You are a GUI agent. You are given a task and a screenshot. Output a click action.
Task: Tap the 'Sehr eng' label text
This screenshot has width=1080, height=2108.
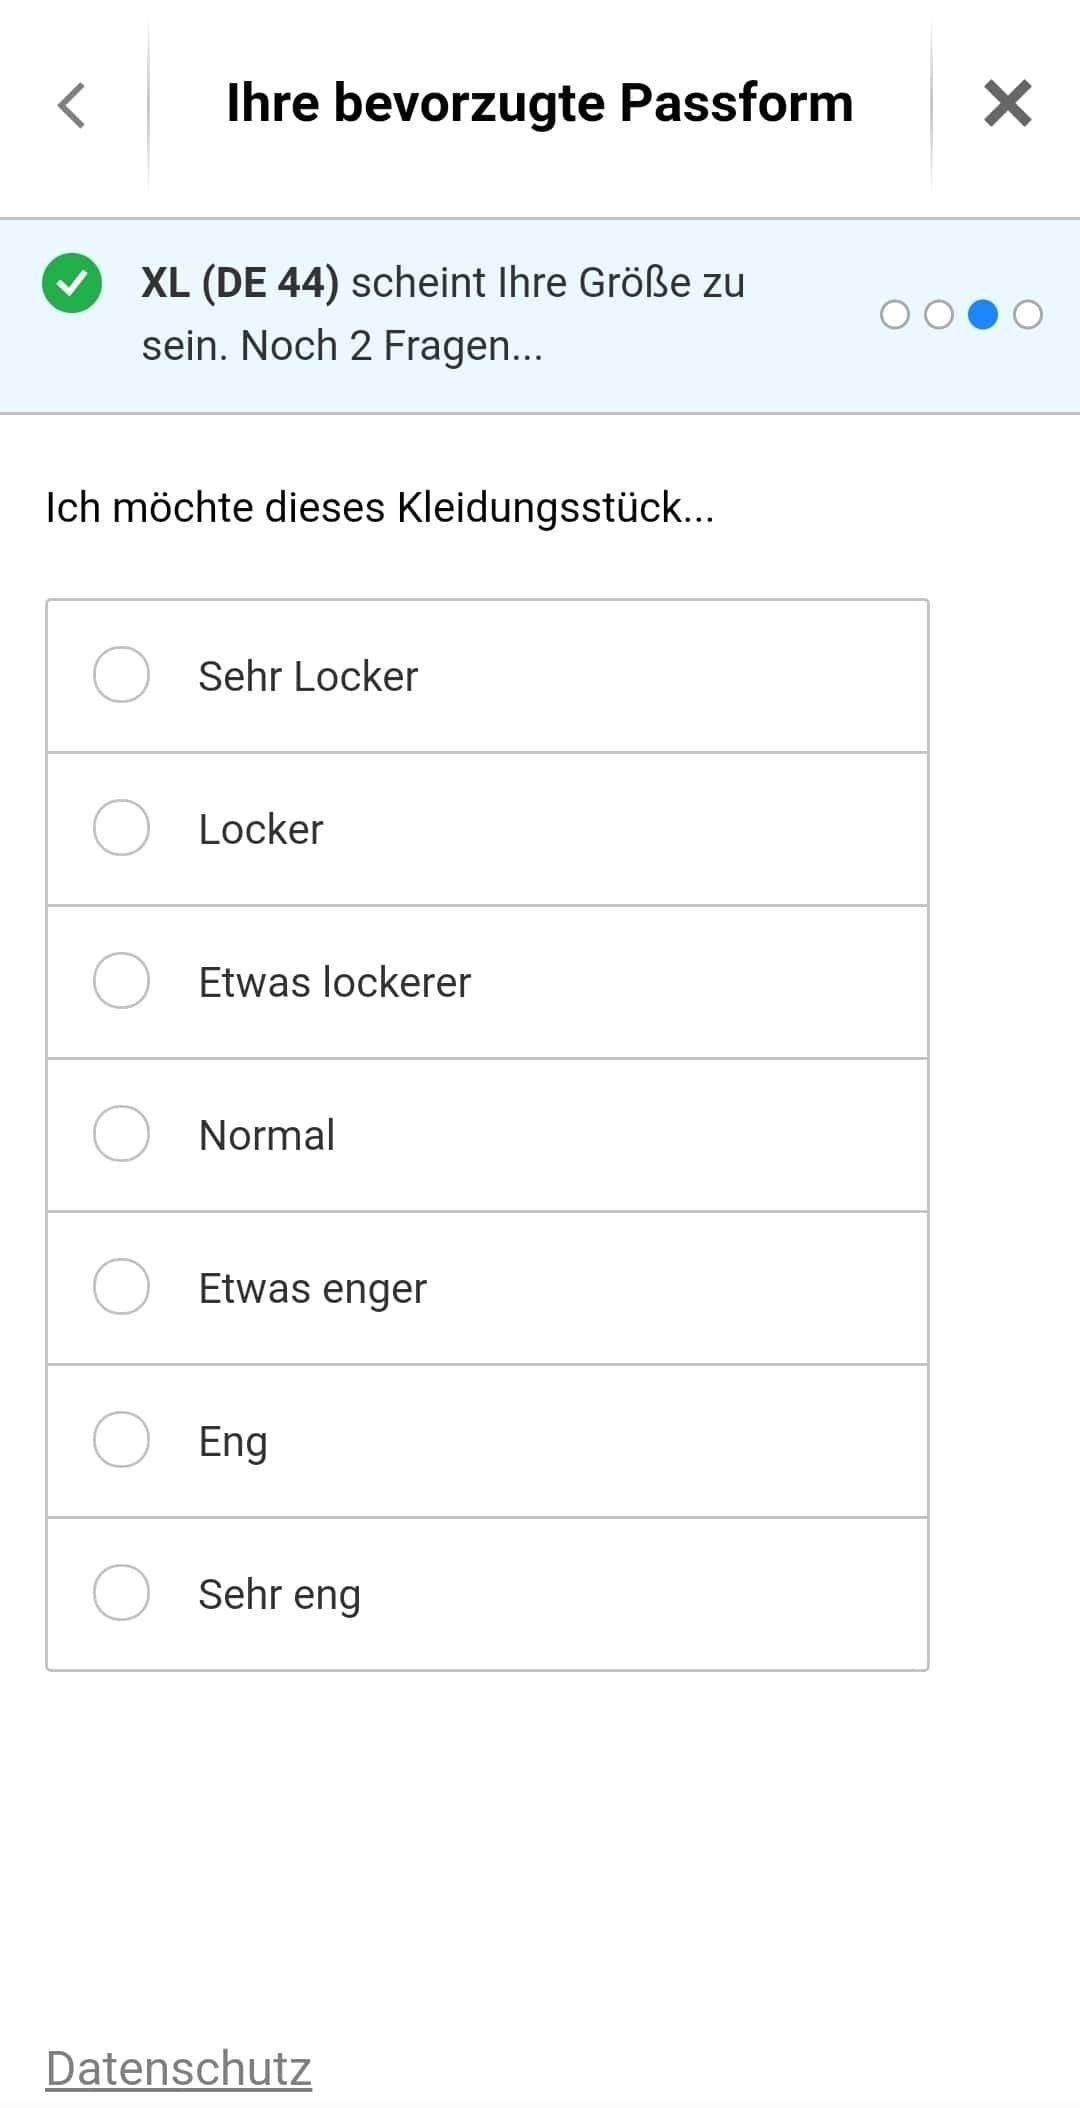point(279,1595)
